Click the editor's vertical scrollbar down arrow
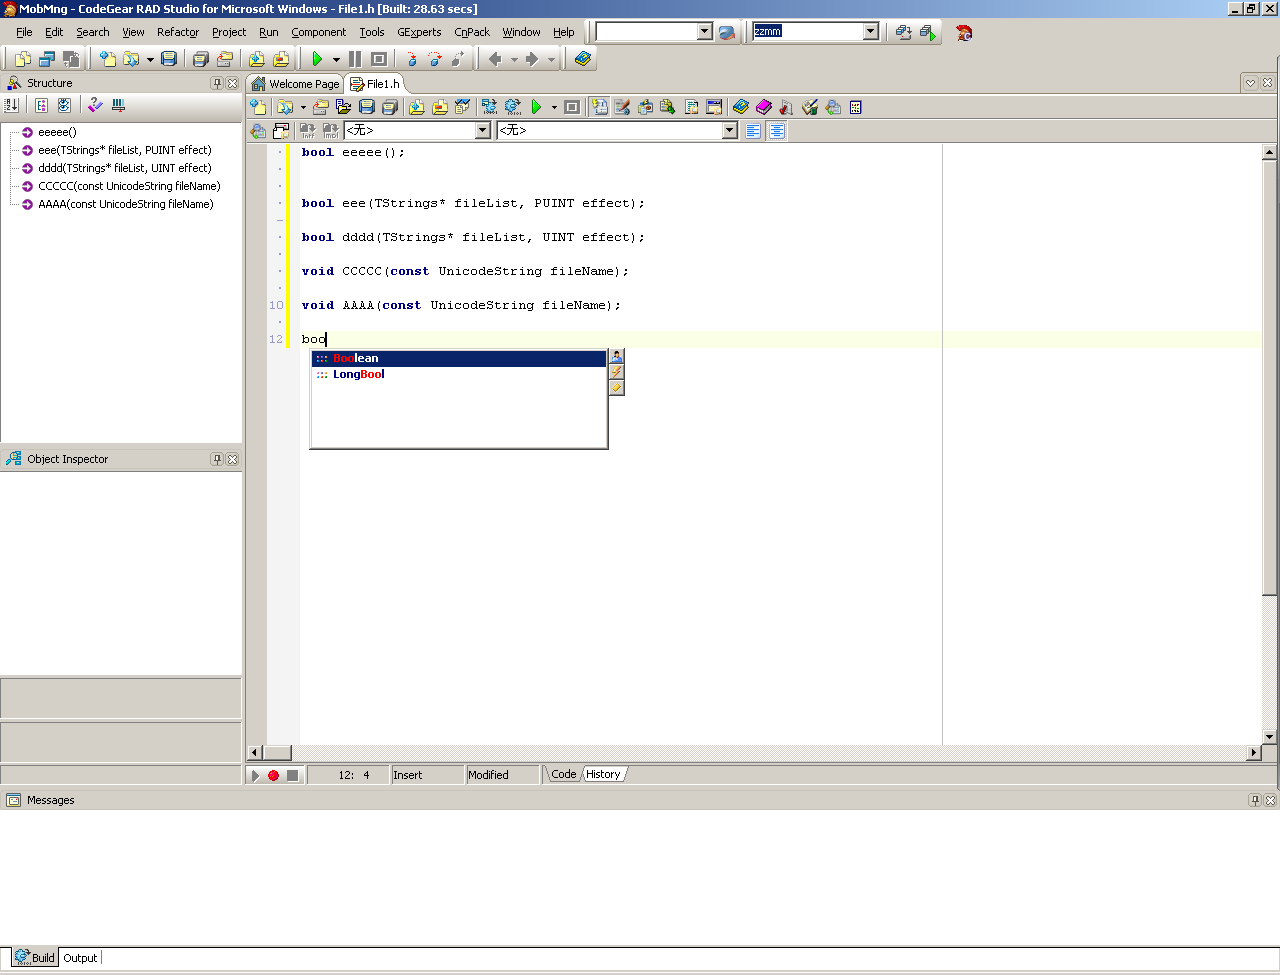The width and height of the screenshot is (1280, 975). pos(1269,737)
